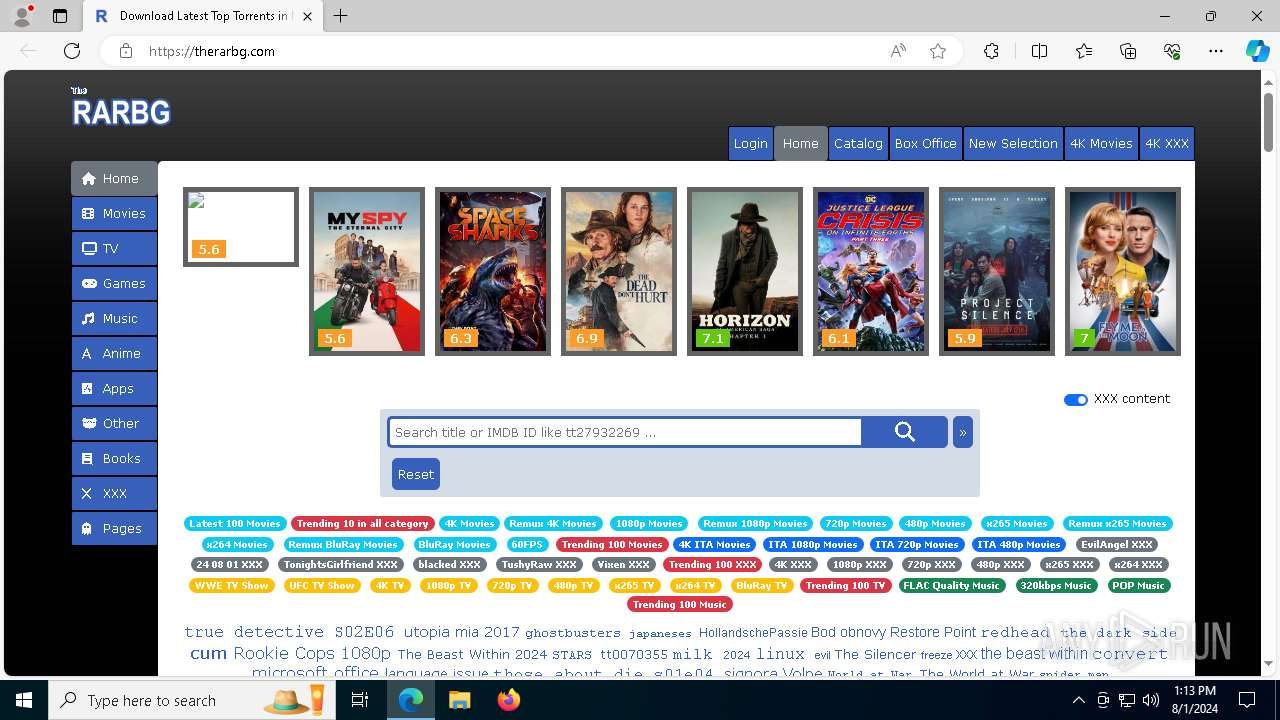1280x720 pixels.
Task: Click the browser address bar URL
Action: point(212,51)
